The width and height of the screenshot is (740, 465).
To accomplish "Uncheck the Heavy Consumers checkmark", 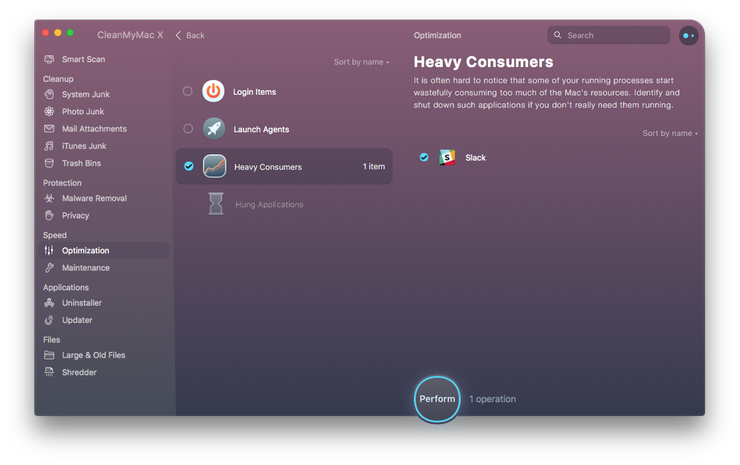I will click(x=189, y=166).
